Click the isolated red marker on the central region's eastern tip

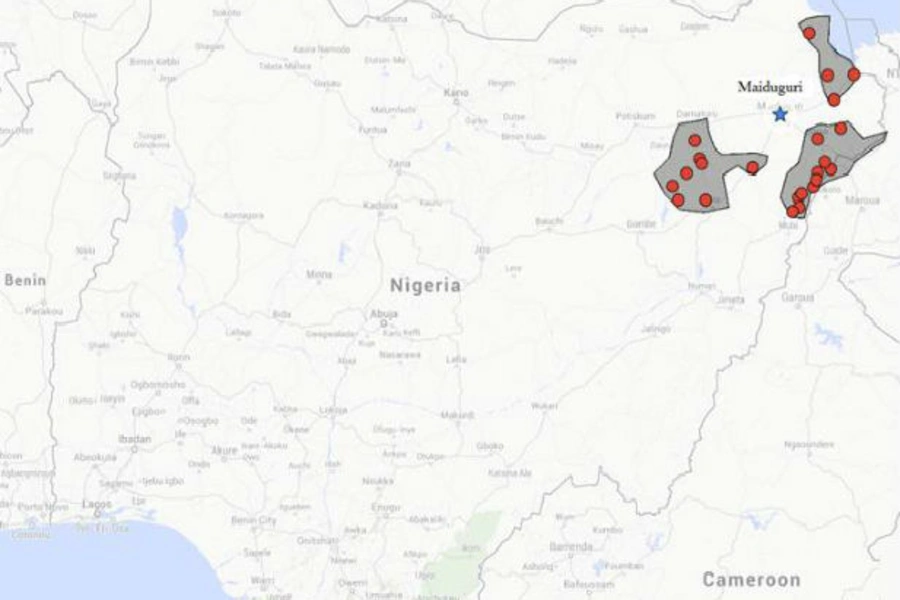(x=752, y=168)
